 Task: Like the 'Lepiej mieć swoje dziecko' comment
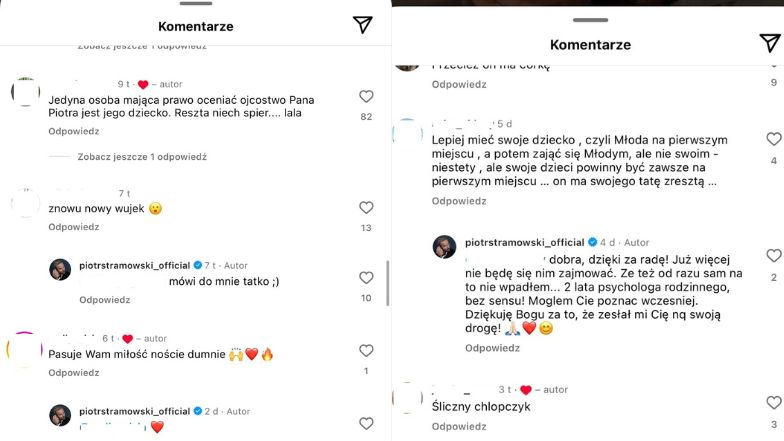(773, 140)
